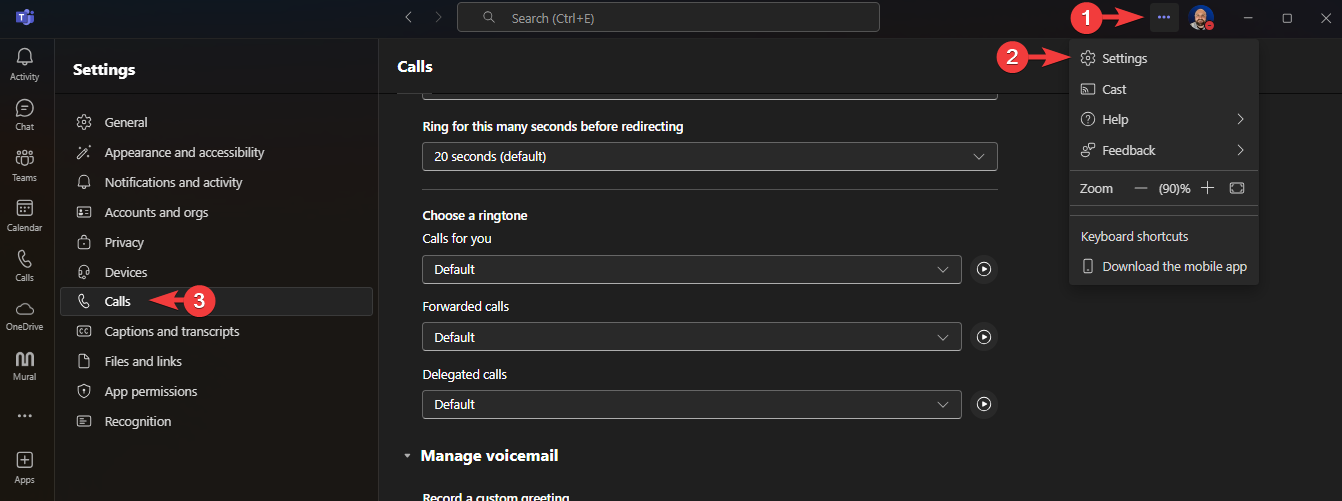Image resolution: width=1342 pixels, height=501 pixels.
Task: Open the Activity feed in sidebar
Action: coord(25,65)
